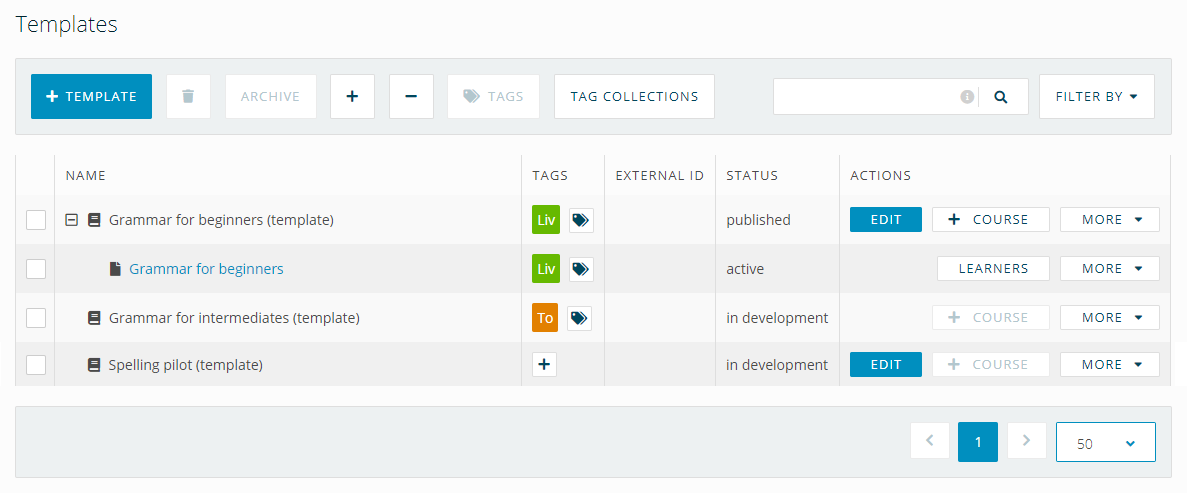This screenshot has height=493, width=1187.
Task: Click the info icon inside search field
Action: (967, 97)
